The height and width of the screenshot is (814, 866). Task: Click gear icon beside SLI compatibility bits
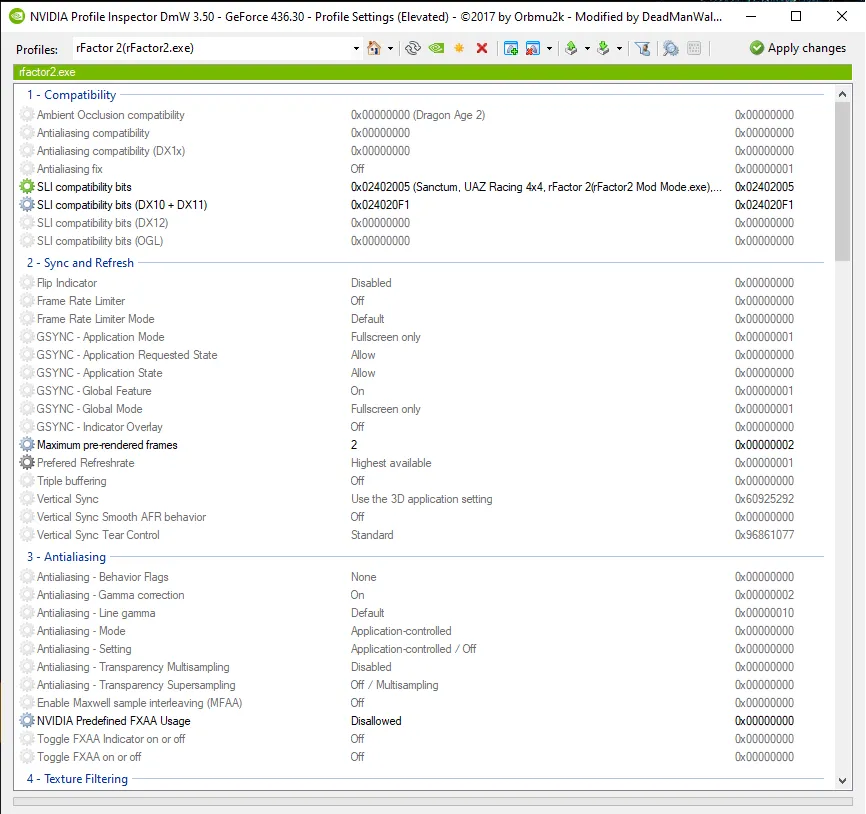[x=27, y=187]
